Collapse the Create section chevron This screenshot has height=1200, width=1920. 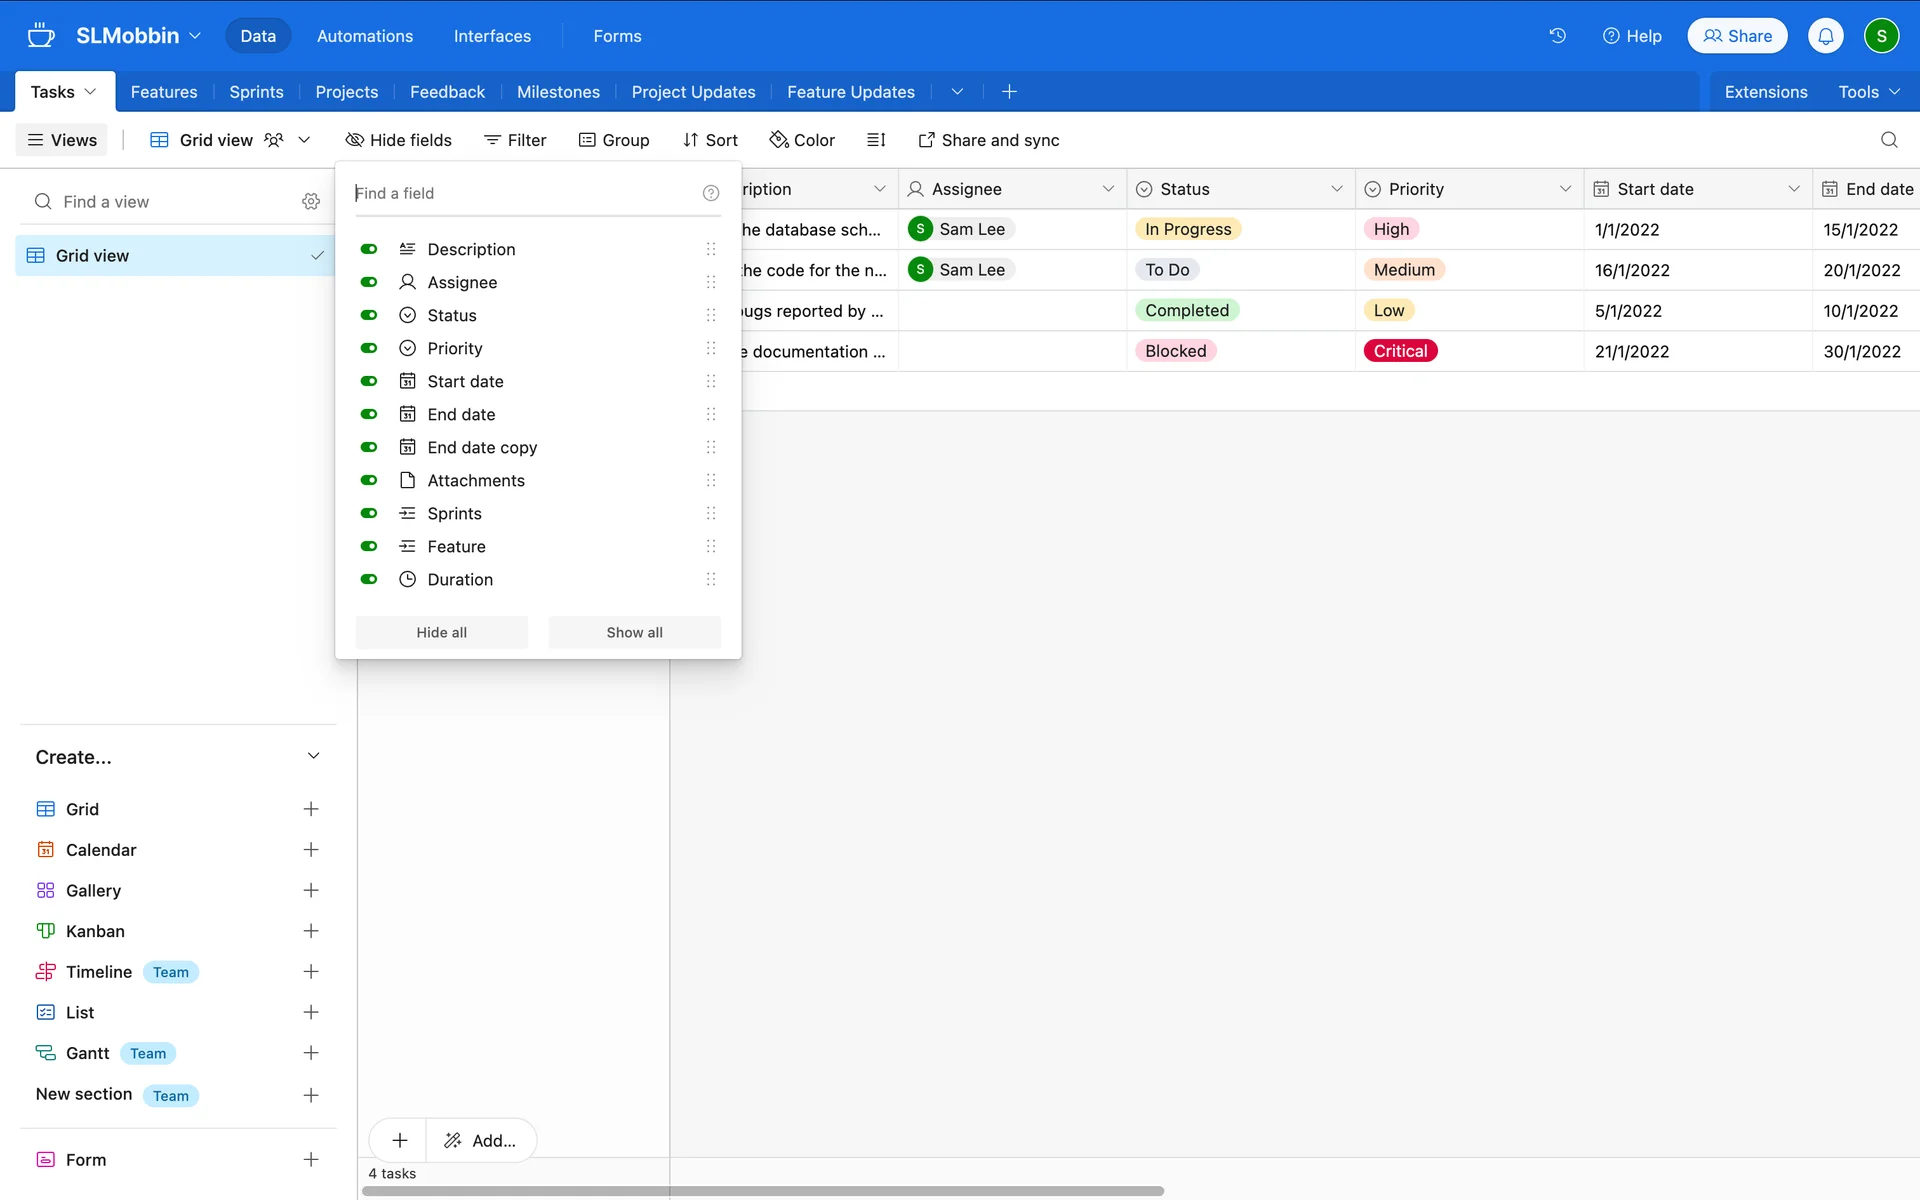[x=313, y=757]
